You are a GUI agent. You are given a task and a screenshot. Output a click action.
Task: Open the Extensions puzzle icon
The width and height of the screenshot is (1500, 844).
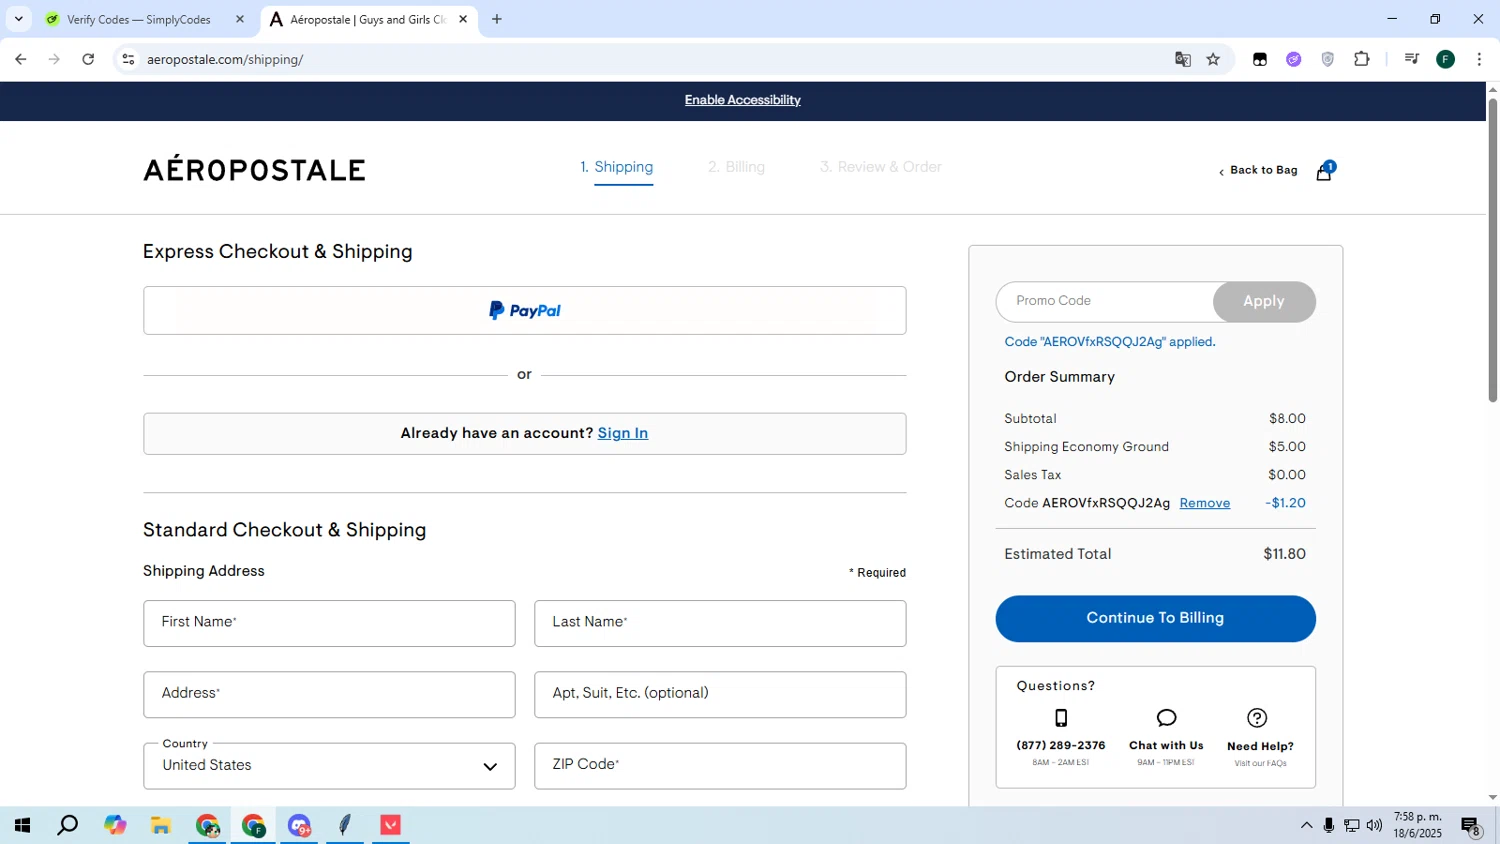tap(1361, 59)
